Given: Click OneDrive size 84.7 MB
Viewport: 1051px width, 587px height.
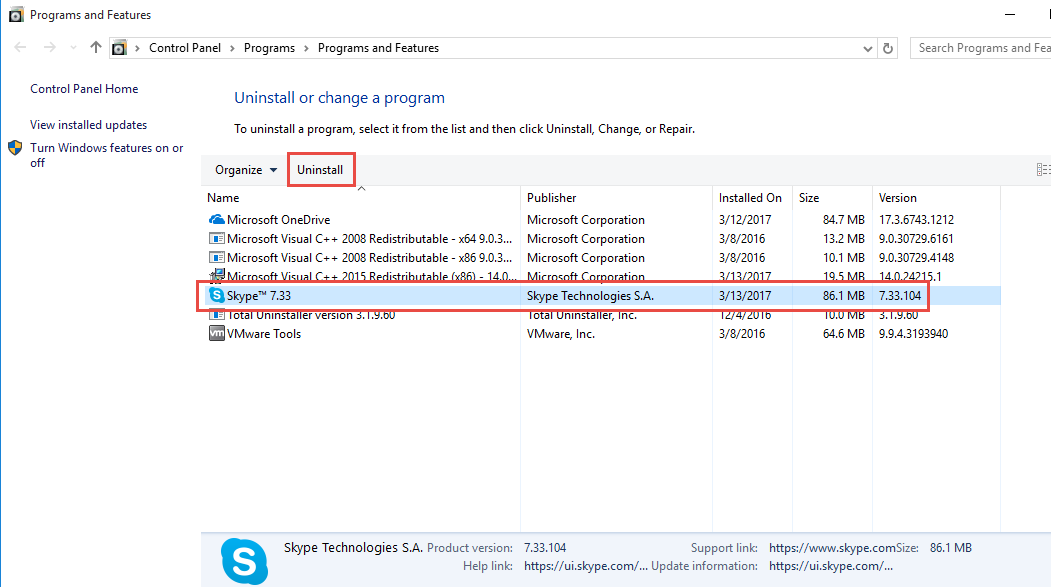Looking at the screenshot, I should point(843,220).
